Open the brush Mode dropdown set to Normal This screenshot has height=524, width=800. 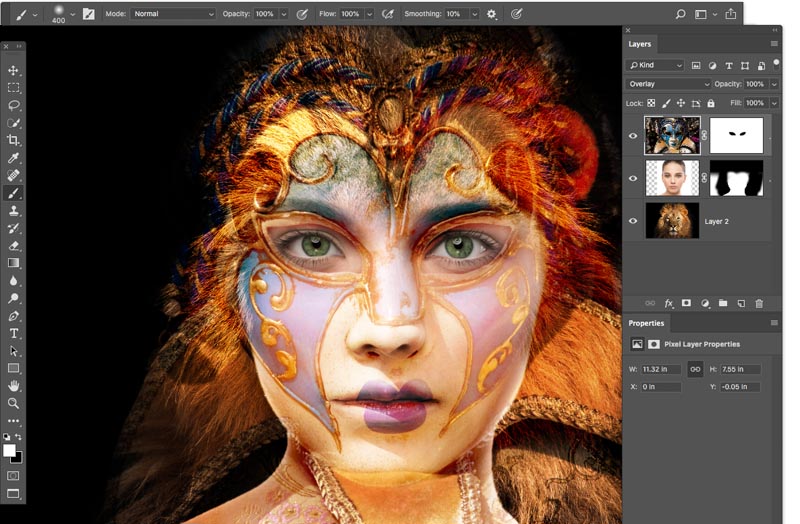[173, 14]
